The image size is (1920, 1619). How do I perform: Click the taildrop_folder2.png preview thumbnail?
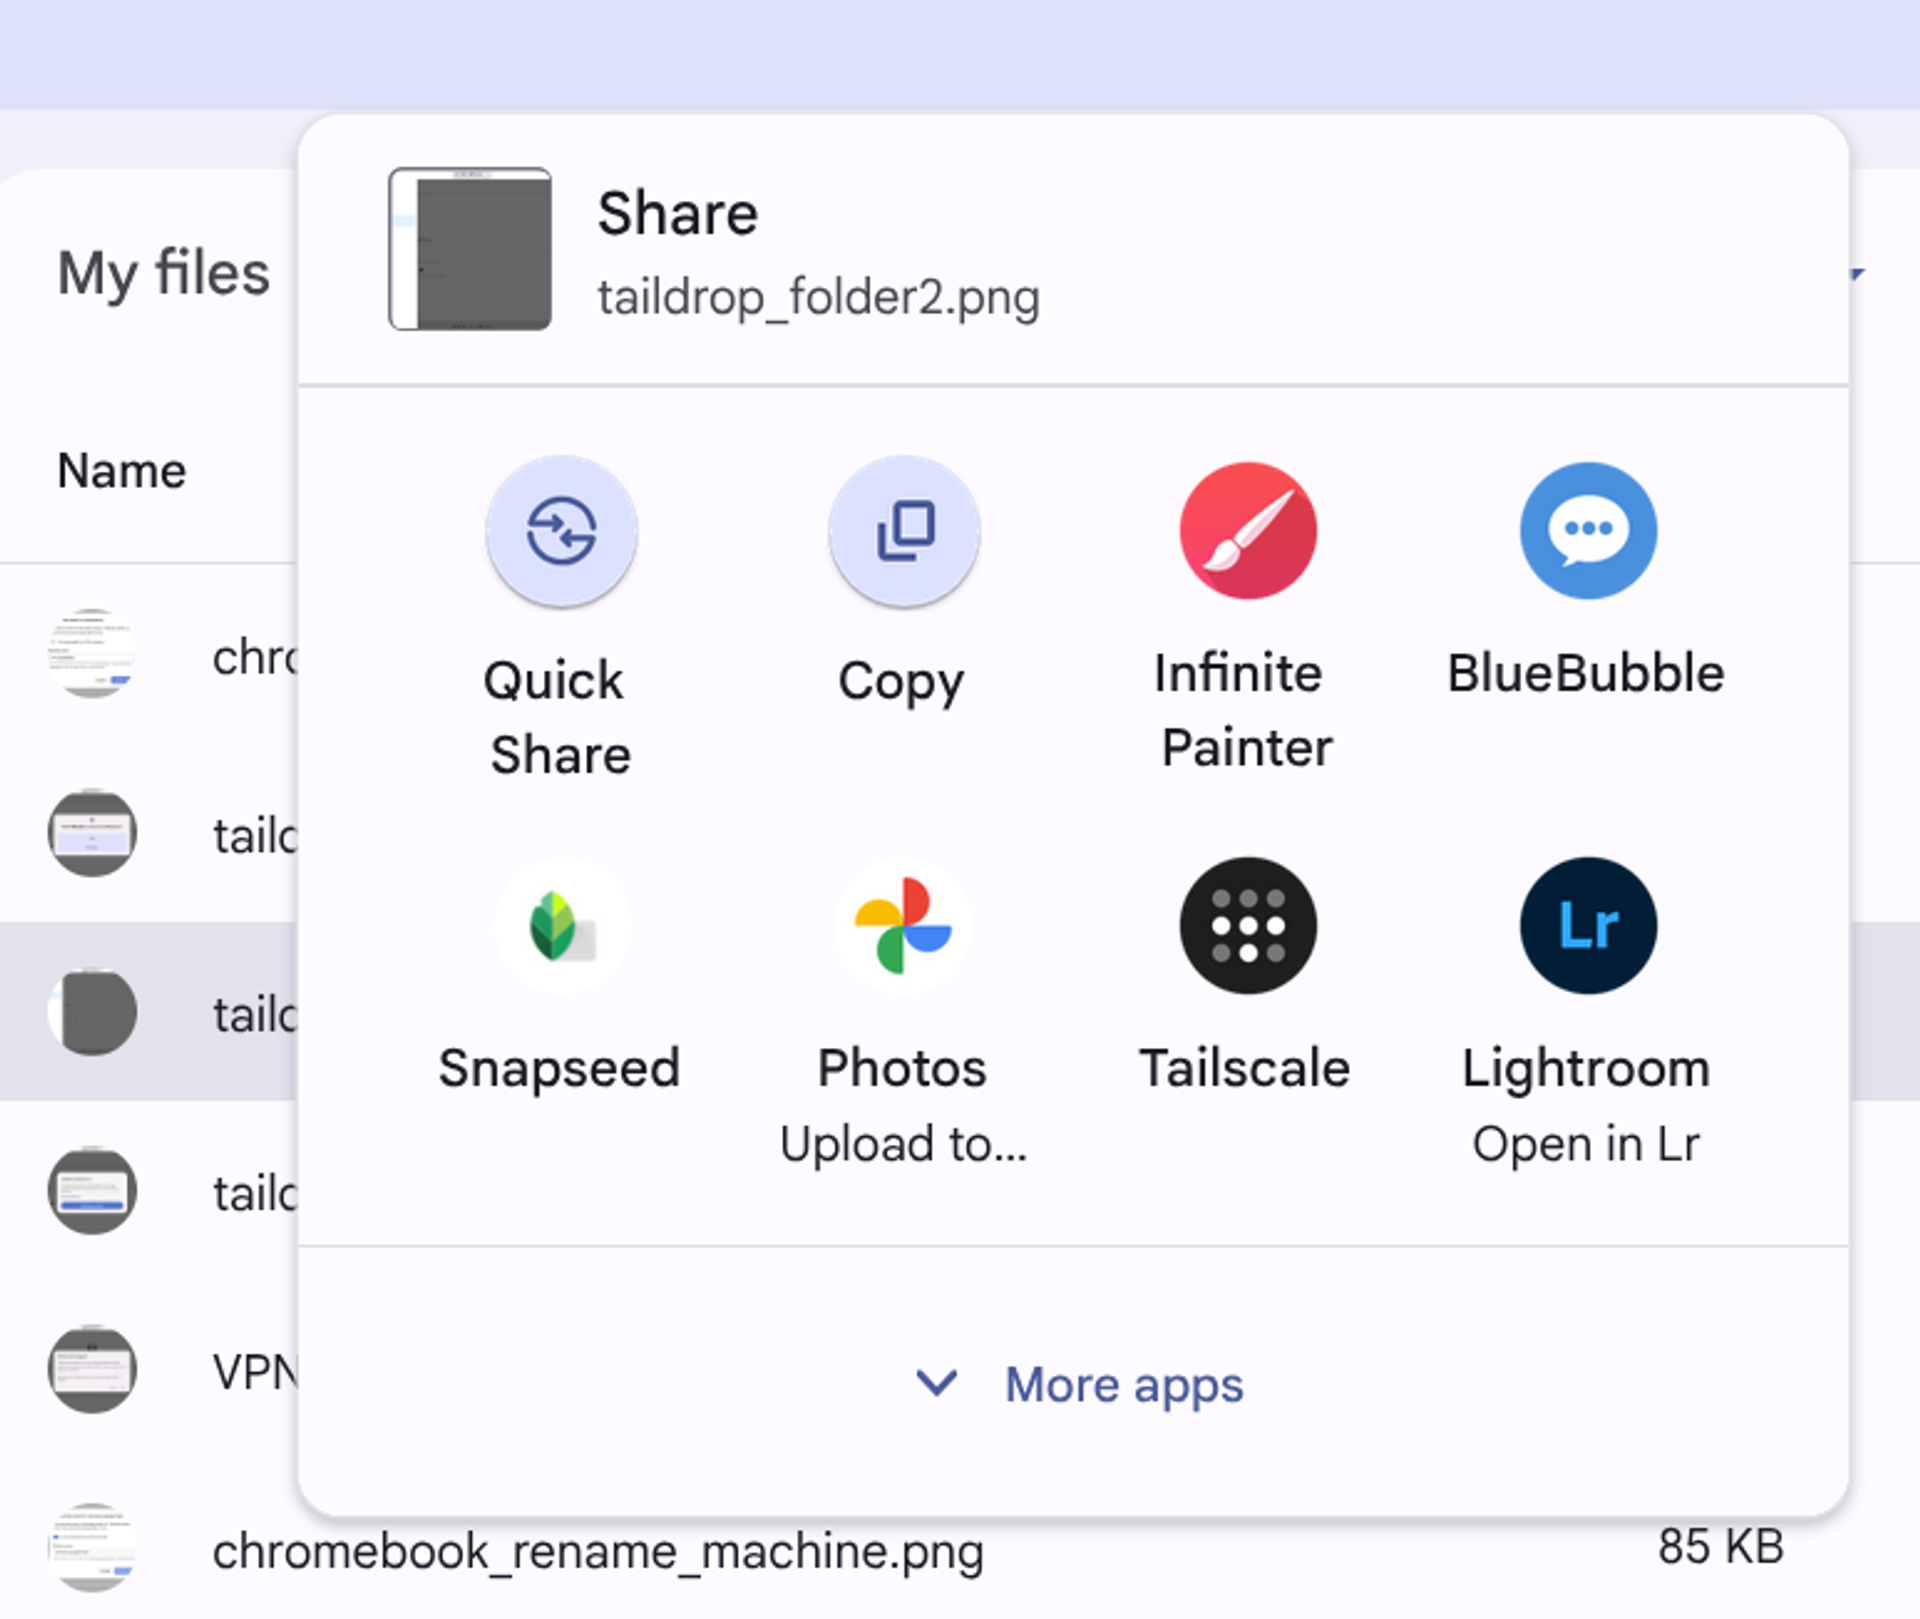470,249
